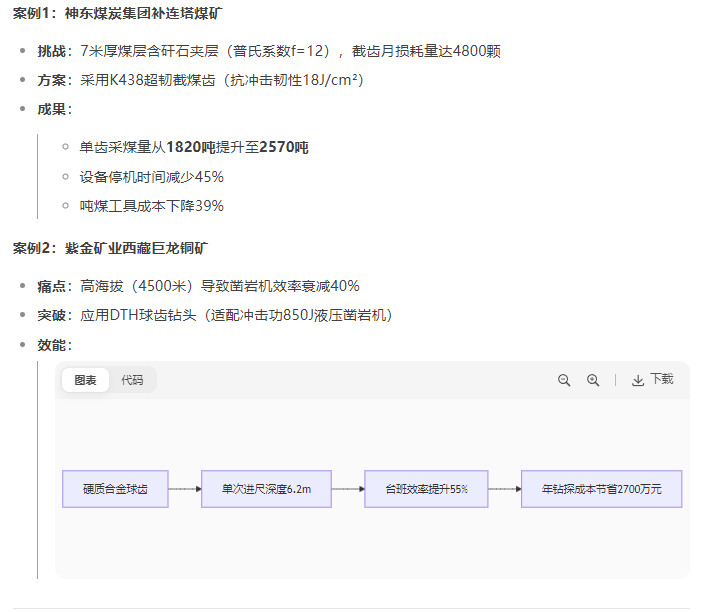This screenshot has height=612, width=702.
Task: Click the 台班效率提升55% flowchart node
Action: click(x=426, y=489)
